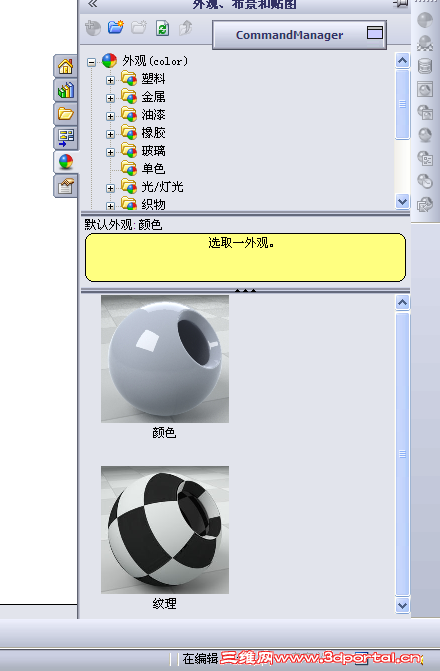Click the tree panel scroll-up arrow
The height and width of the screenshot is (671, 440).
point(402,61)
